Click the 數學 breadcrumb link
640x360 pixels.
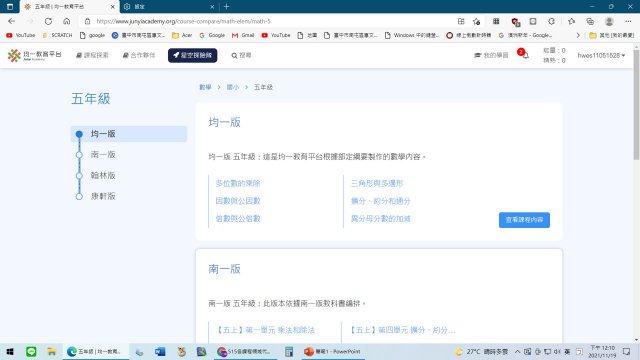tap(205, 87)
